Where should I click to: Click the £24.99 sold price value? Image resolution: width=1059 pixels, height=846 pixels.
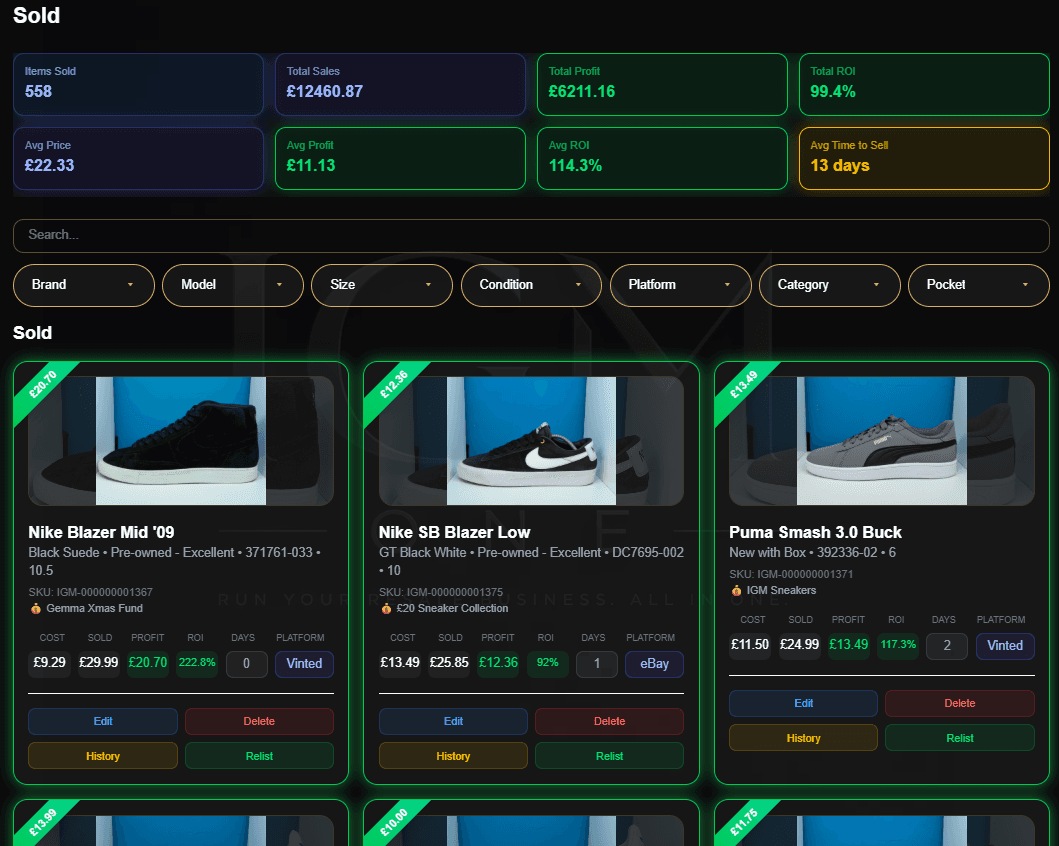[x=800, y=645]
